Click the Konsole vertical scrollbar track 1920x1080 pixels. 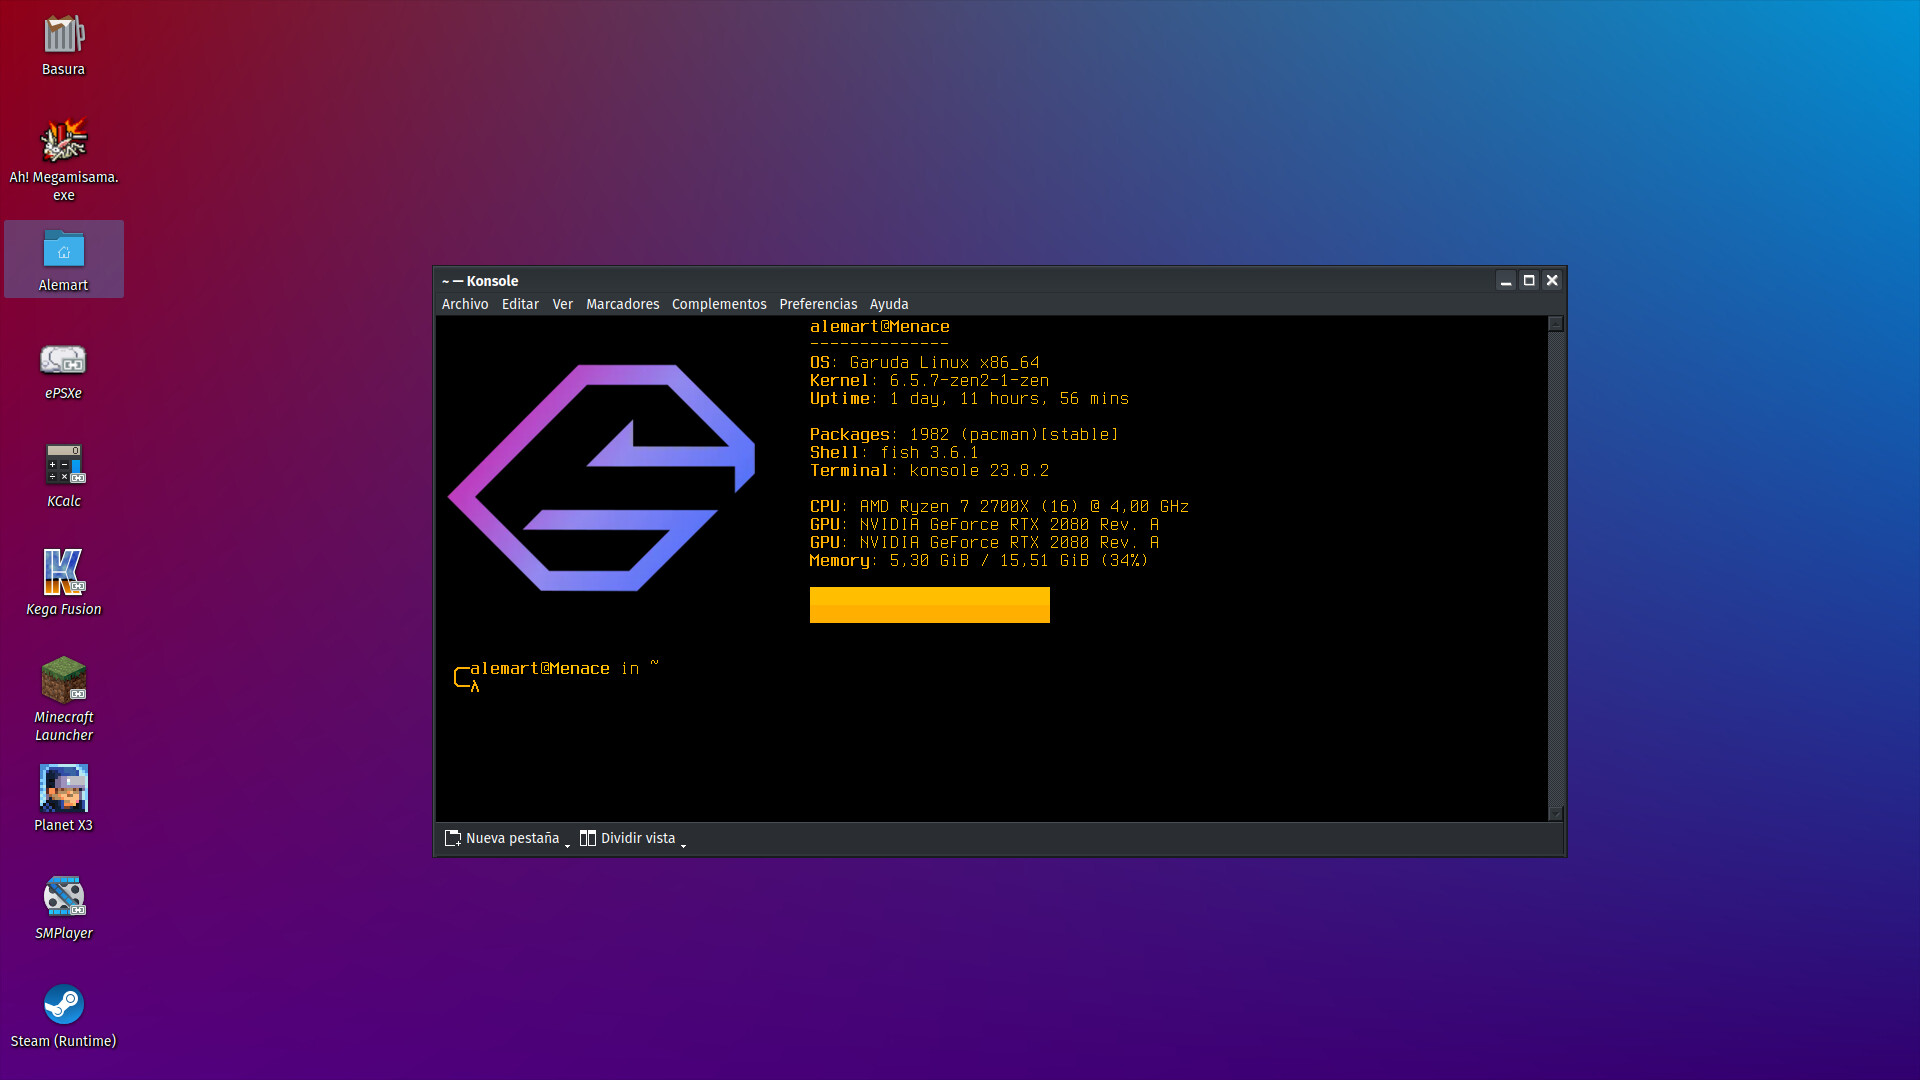point(1555,568)
